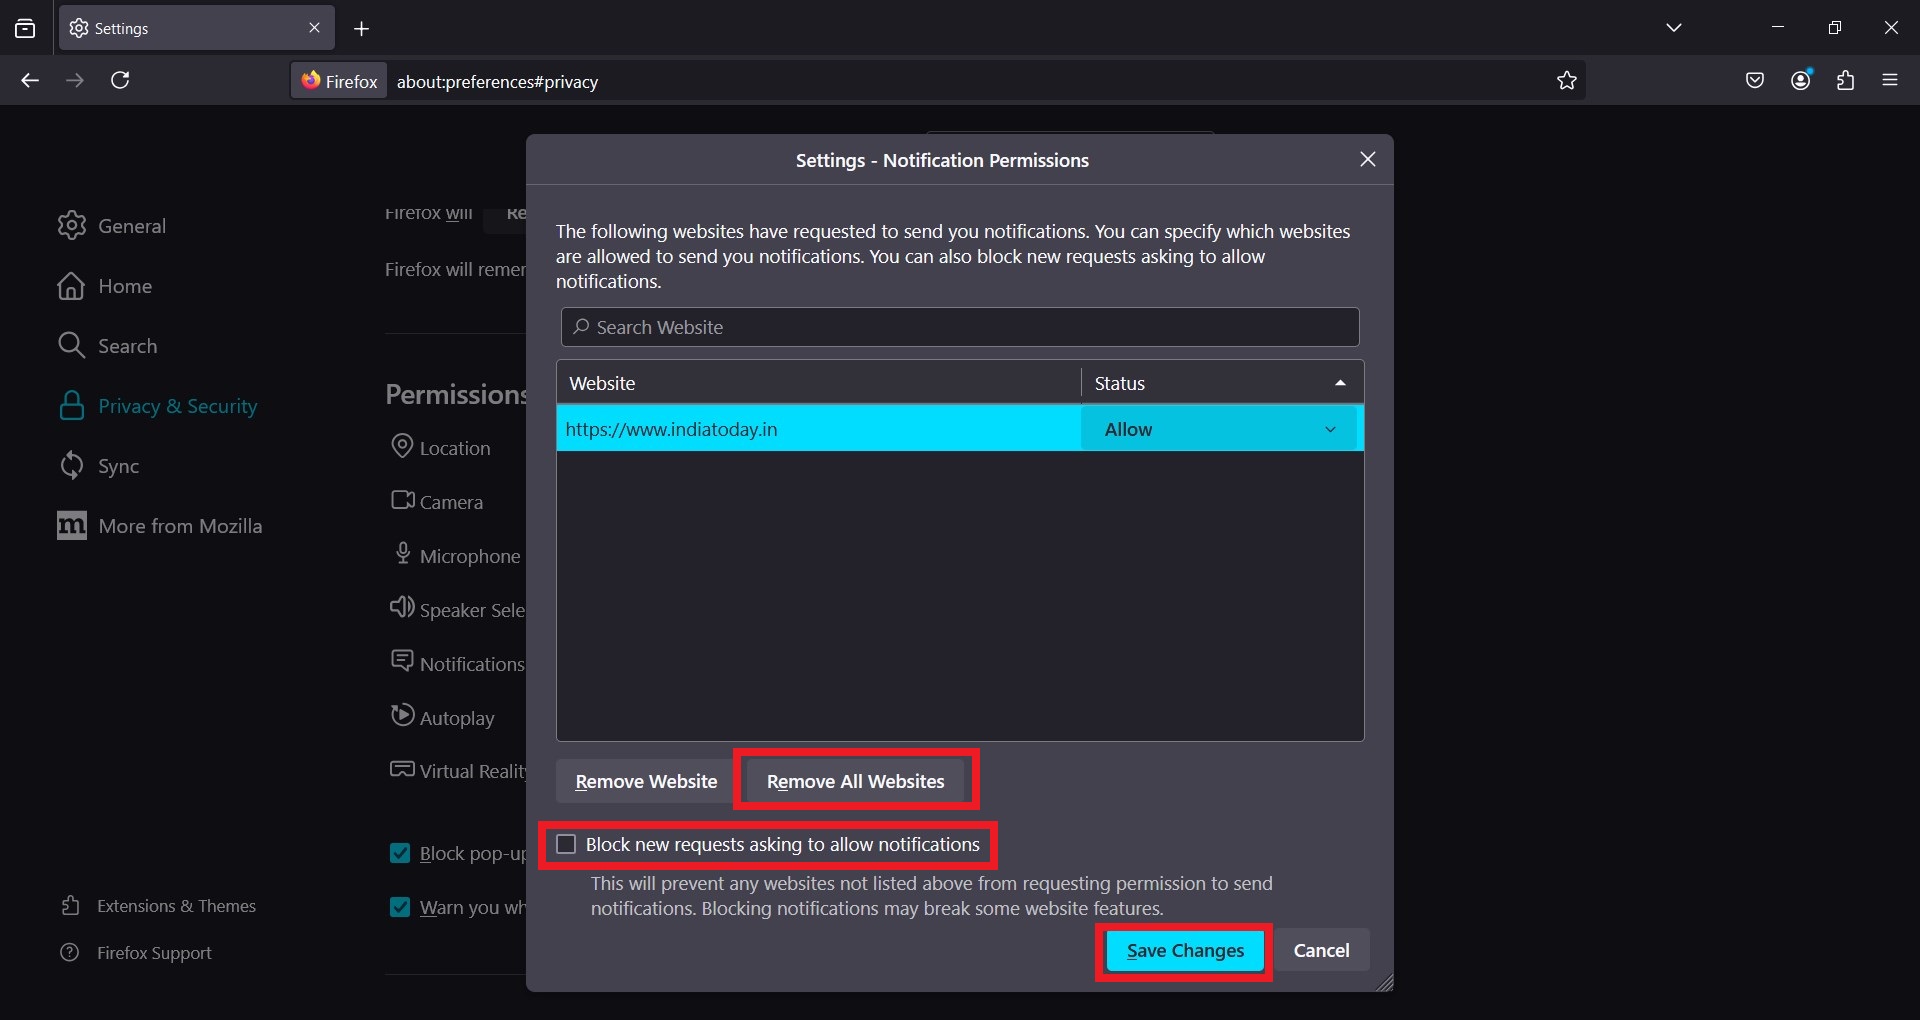Click the Camera permission icon
This screenshot has width=1920, height=1020.
coord(402,500)
